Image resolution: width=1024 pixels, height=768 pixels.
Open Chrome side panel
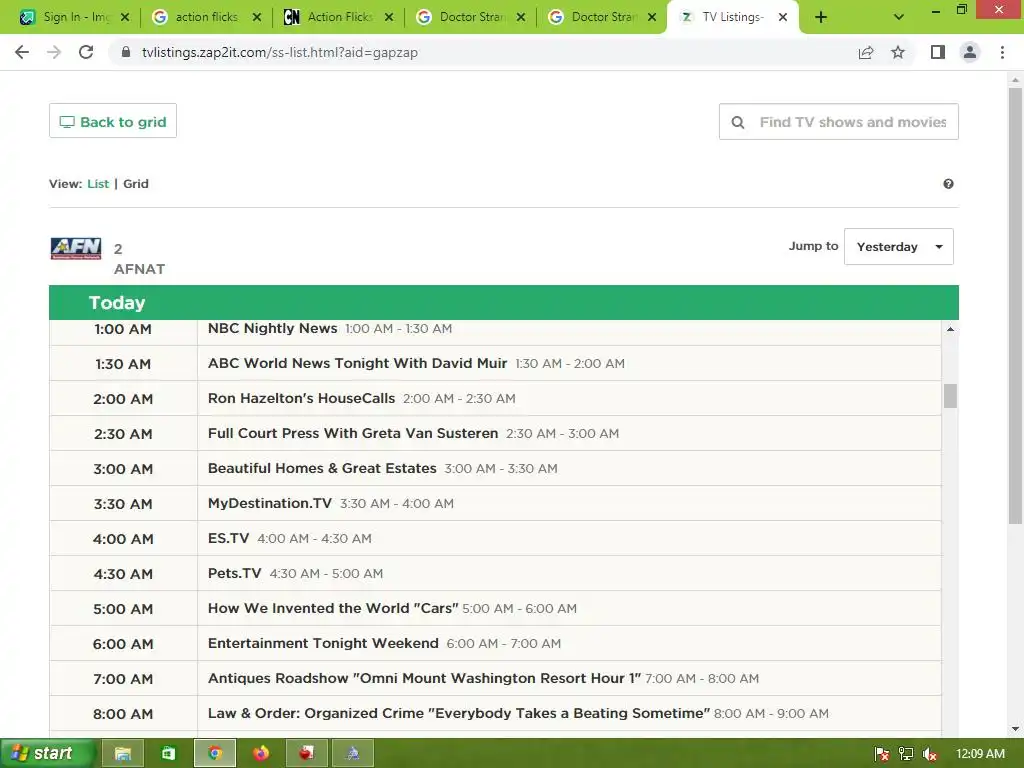point(938,52)
